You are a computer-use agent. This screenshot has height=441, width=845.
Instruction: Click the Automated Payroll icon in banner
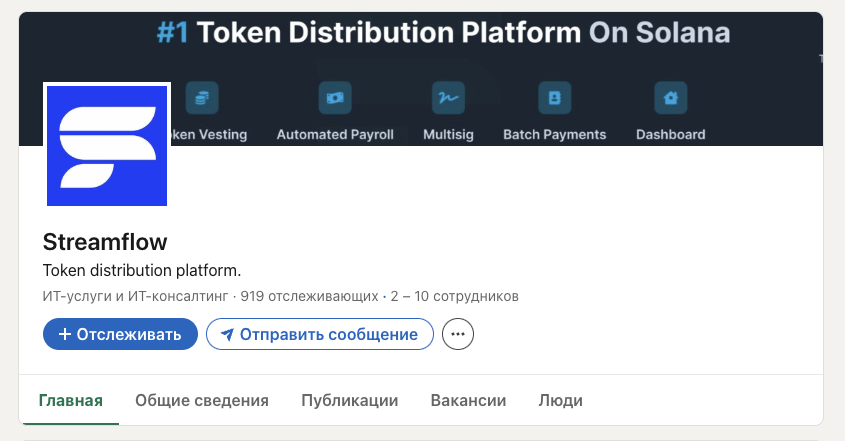click(335, 99)
